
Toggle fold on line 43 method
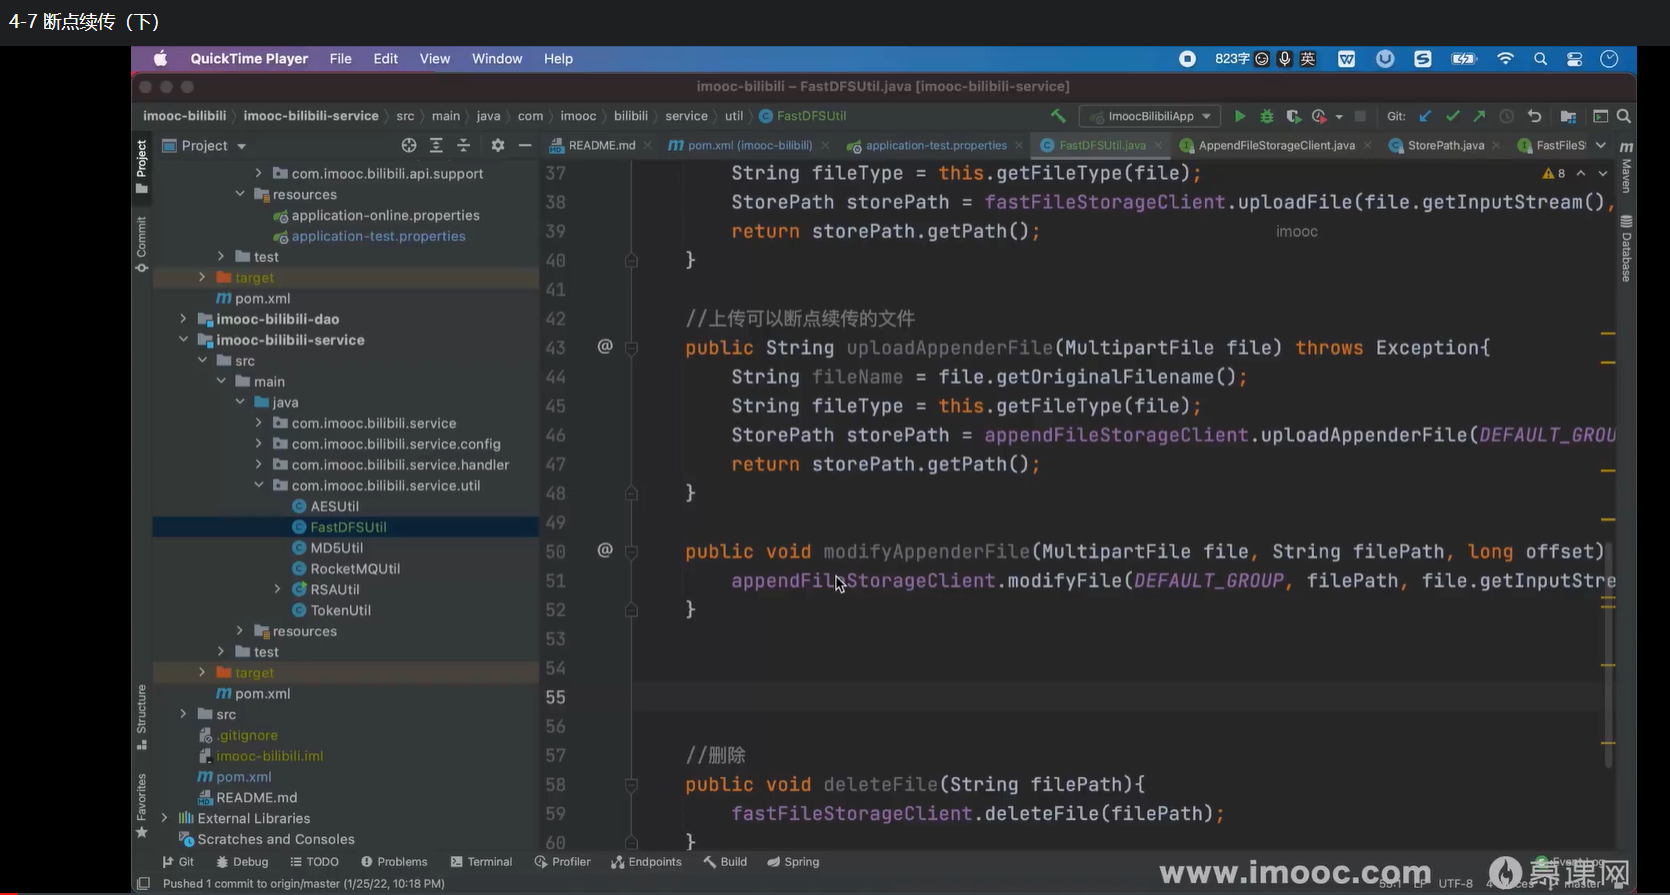[631, 348]
